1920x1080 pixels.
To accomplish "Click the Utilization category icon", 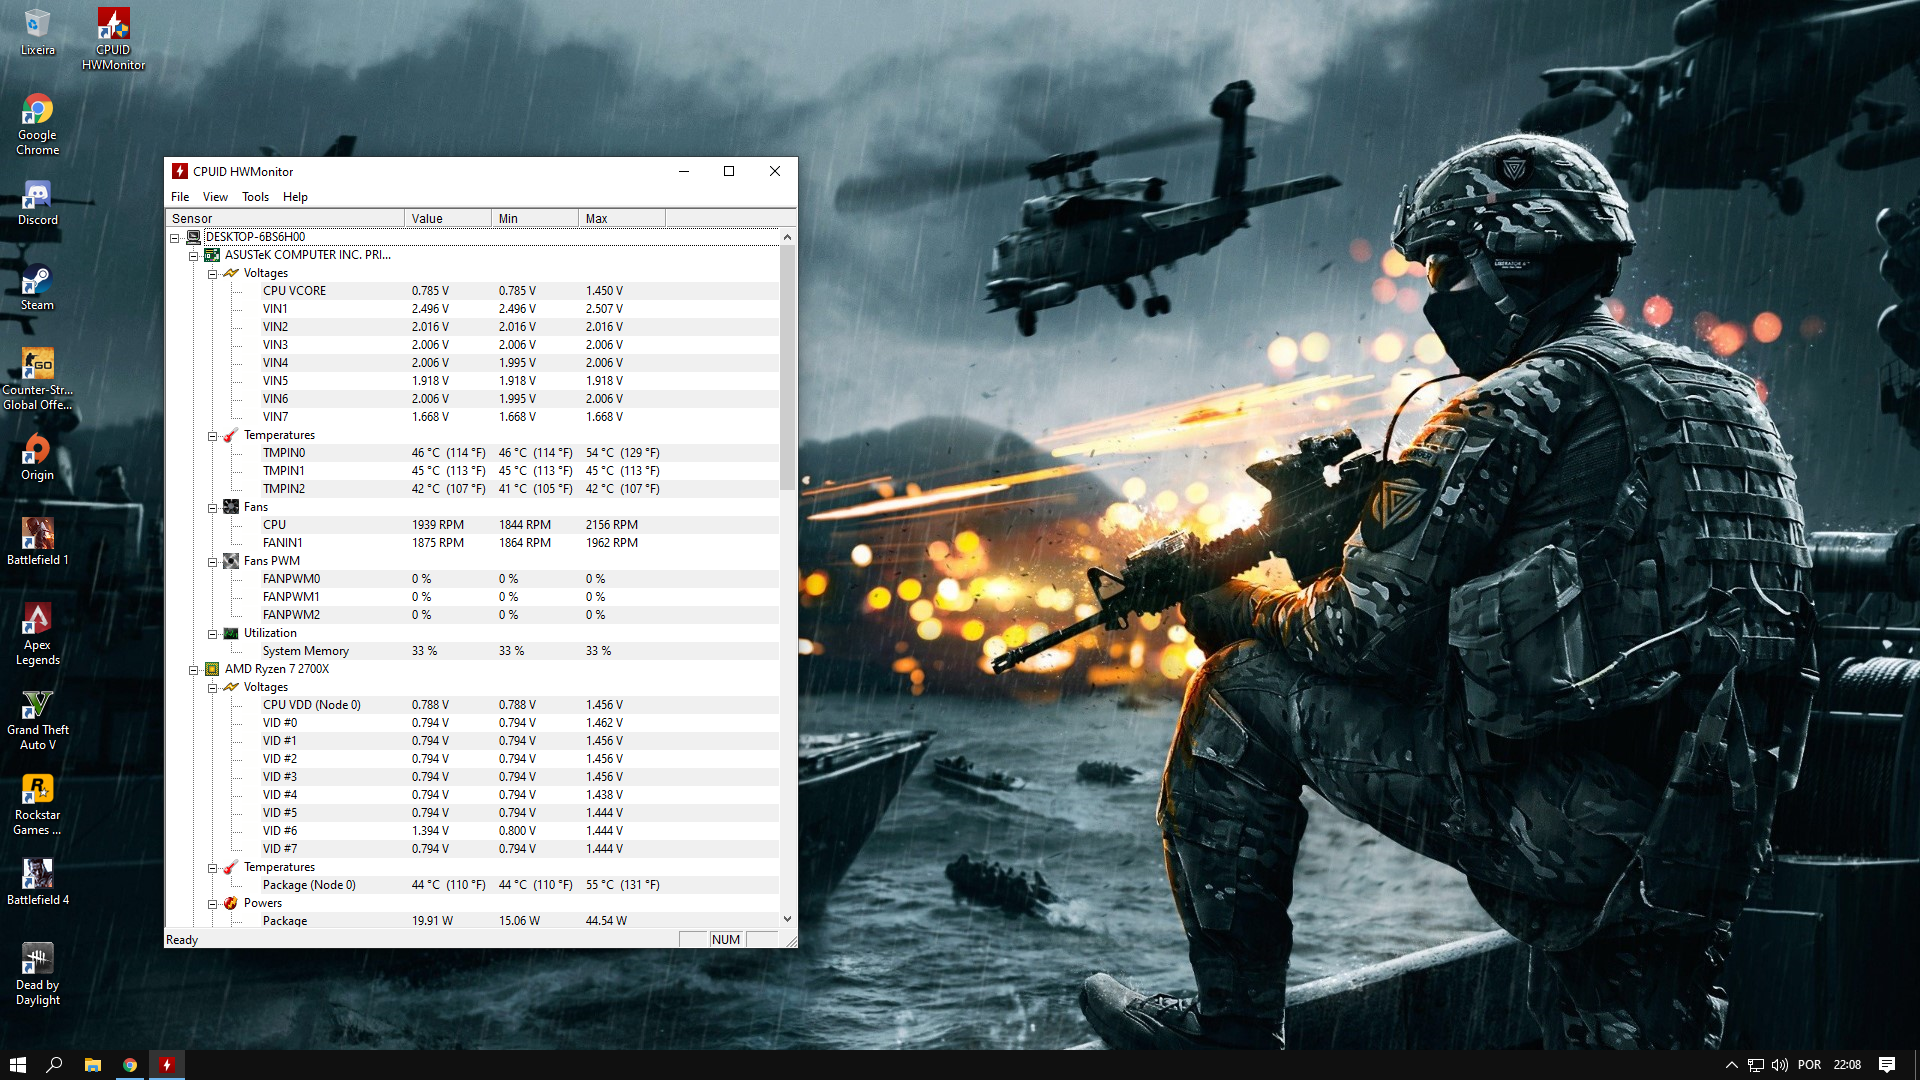I will [x=231, y=633].
